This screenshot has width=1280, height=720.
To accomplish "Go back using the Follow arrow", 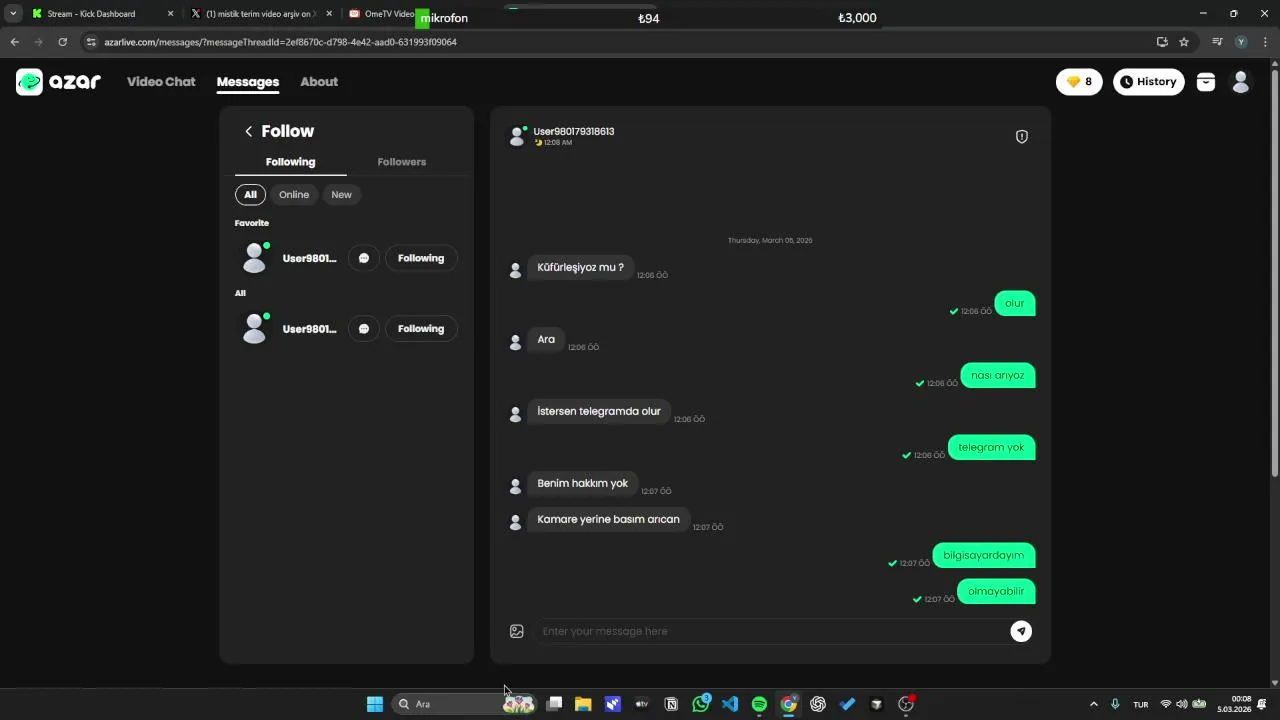I will coord(249,131).
